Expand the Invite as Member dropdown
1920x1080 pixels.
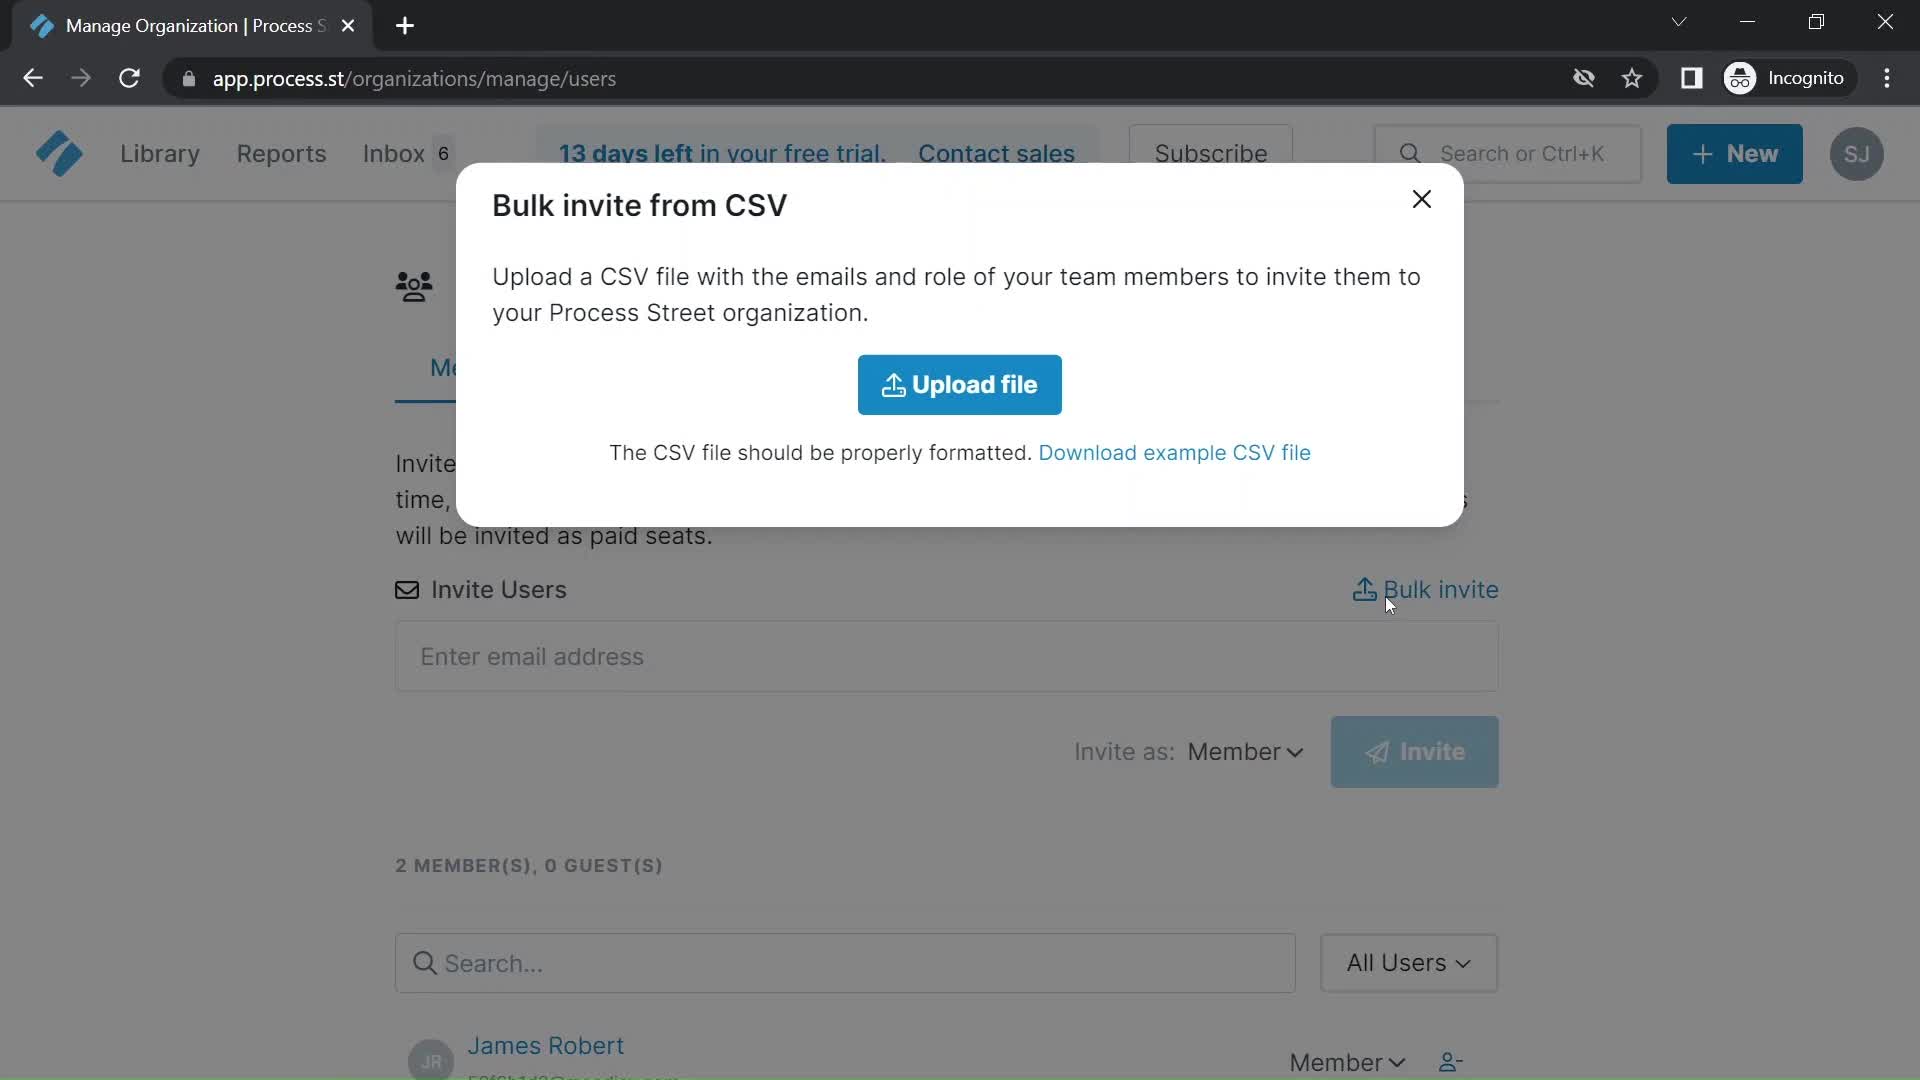tap(1246, 752)
